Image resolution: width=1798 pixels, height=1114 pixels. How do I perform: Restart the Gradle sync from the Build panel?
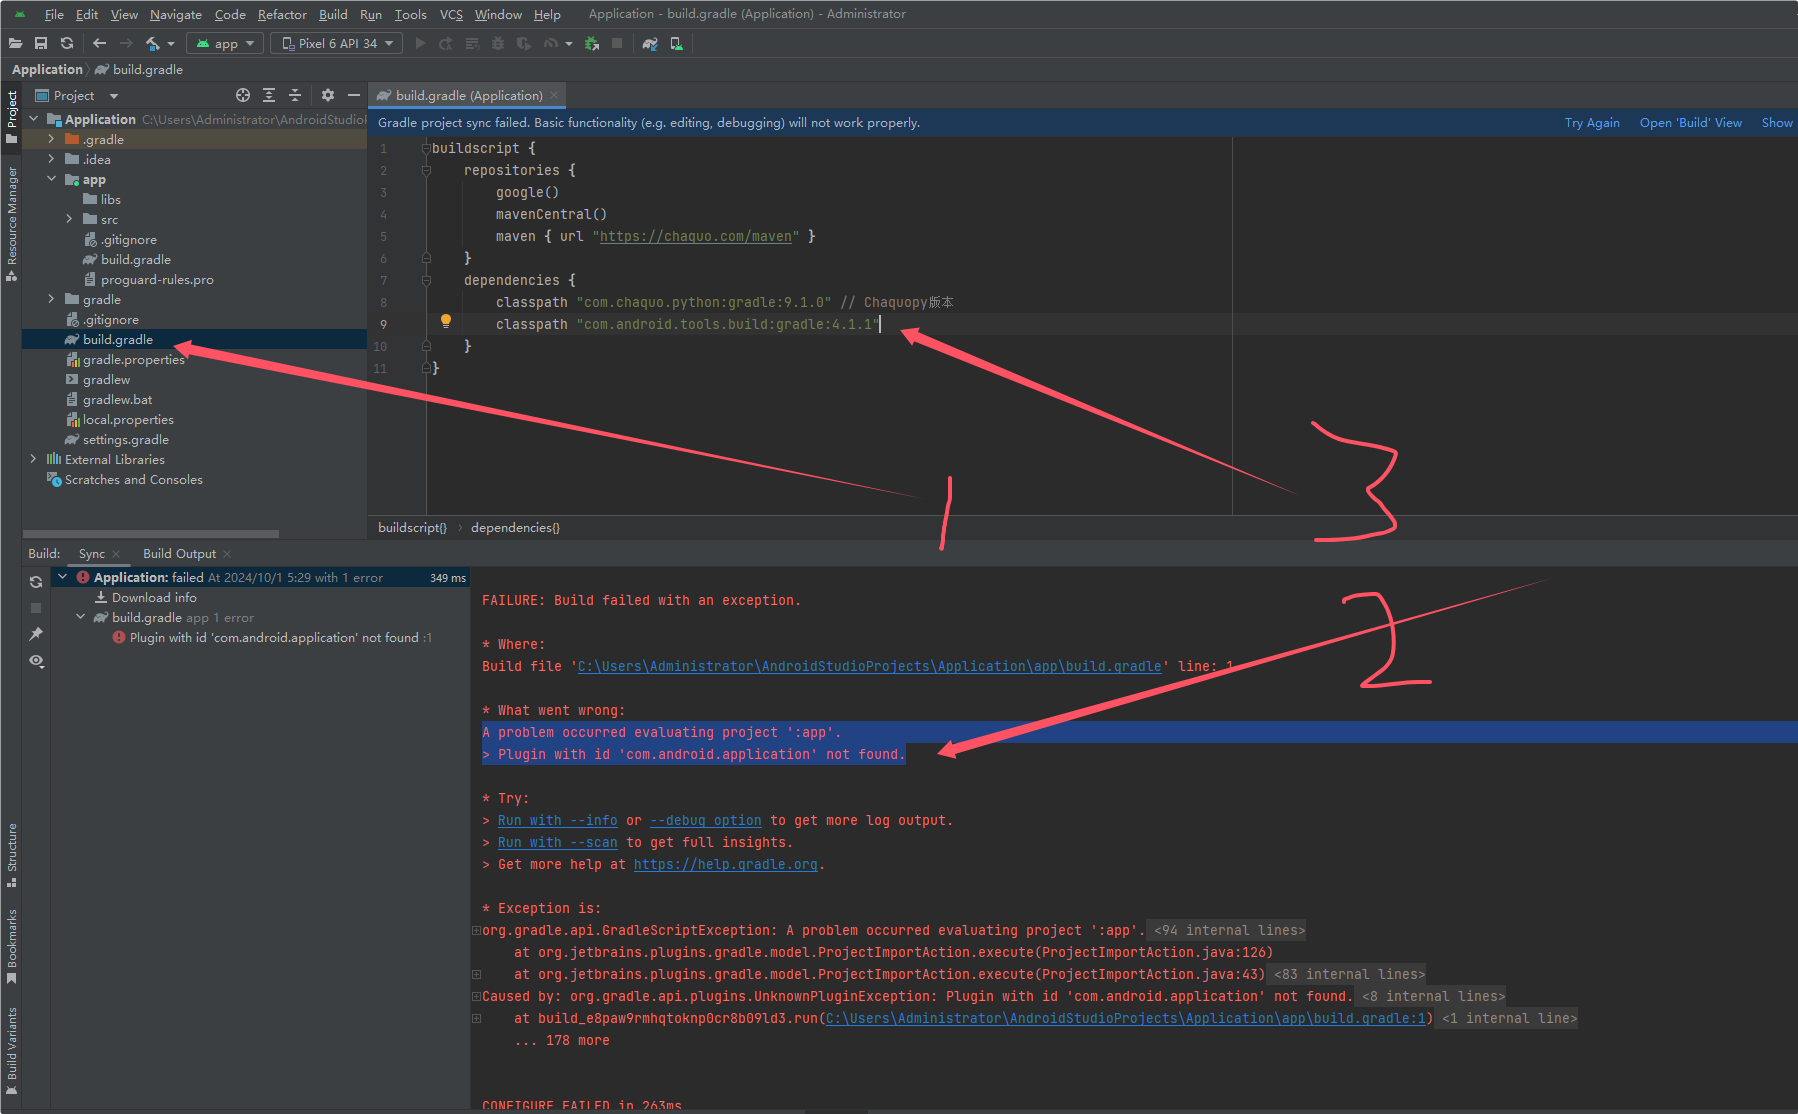click(36, 581)
